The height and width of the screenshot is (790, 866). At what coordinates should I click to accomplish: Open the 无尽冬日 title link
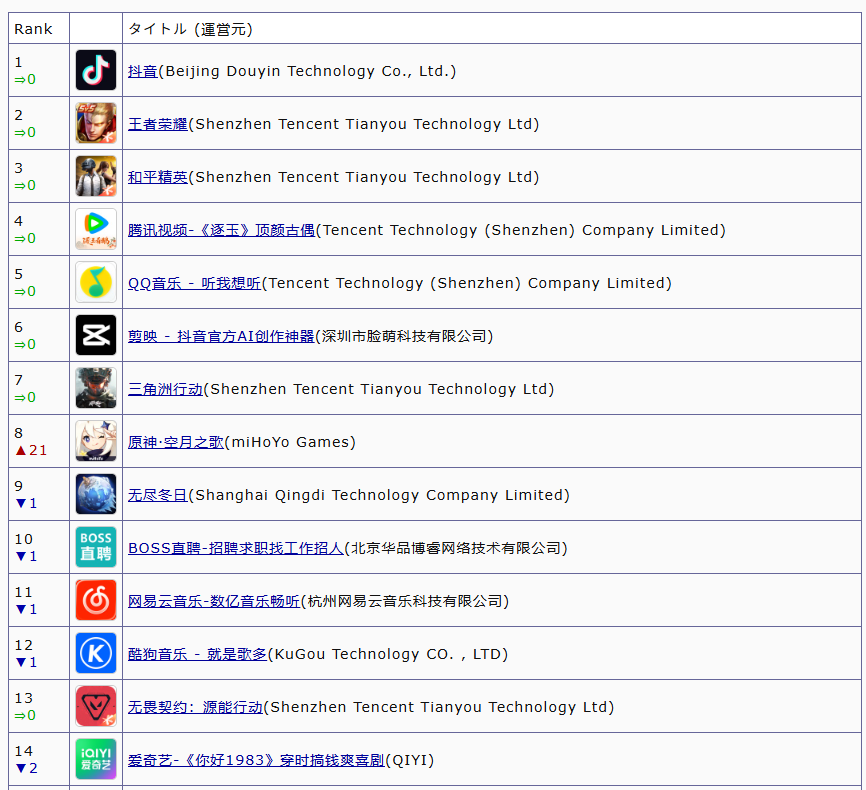pos(158,496)
